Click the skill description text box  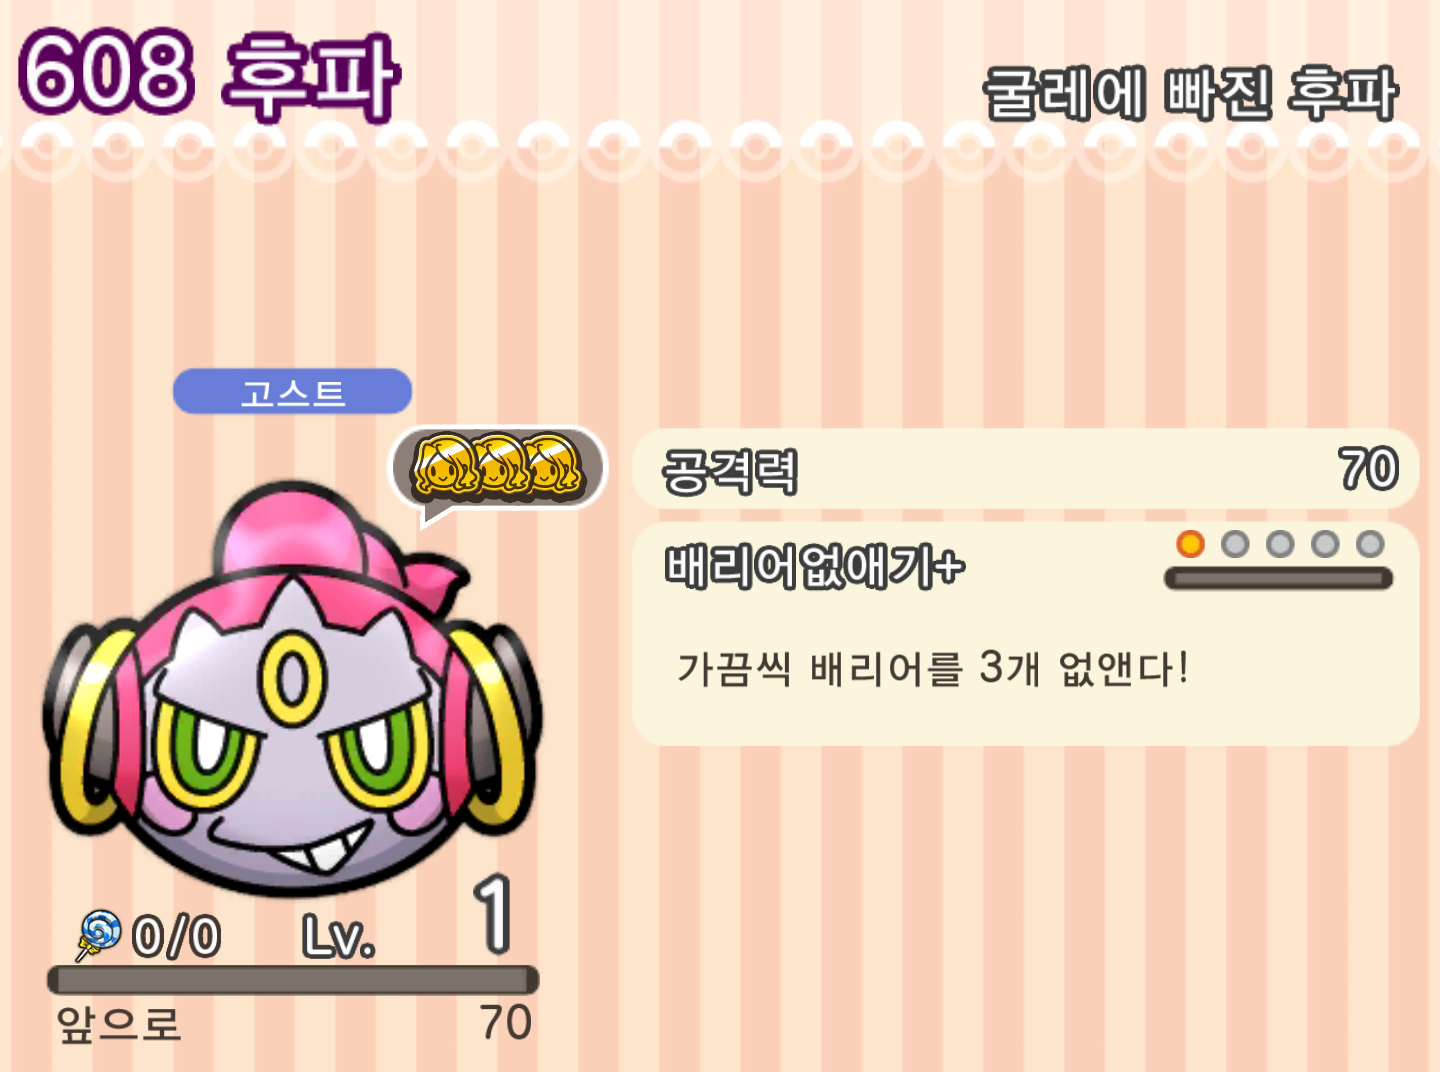pyautogui.click(x=1026, y=634)
